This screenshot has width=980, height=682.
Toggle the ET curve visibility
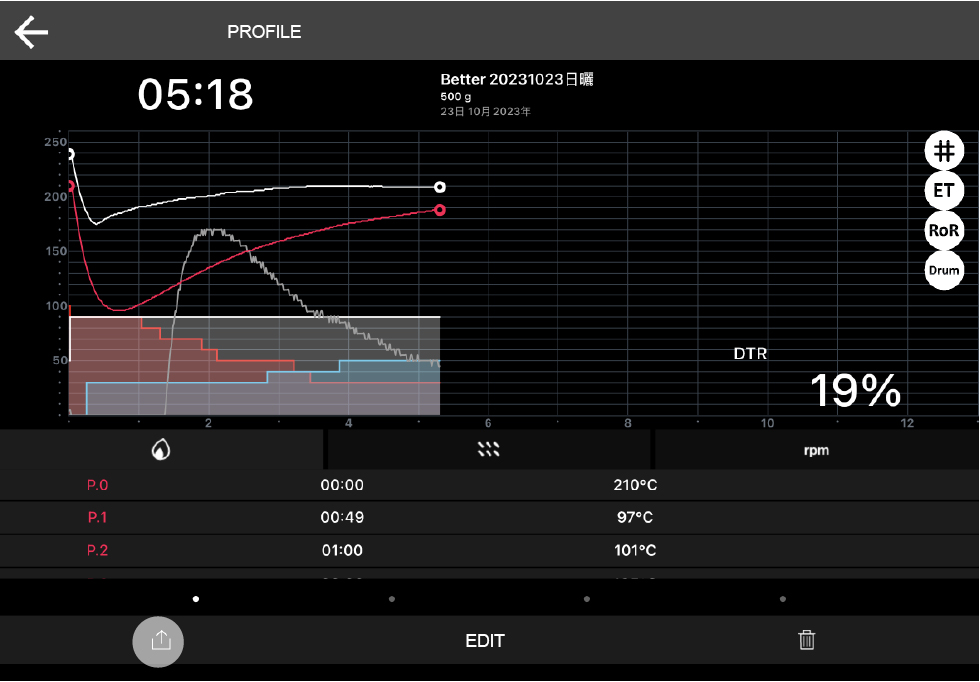coord(943,190)
